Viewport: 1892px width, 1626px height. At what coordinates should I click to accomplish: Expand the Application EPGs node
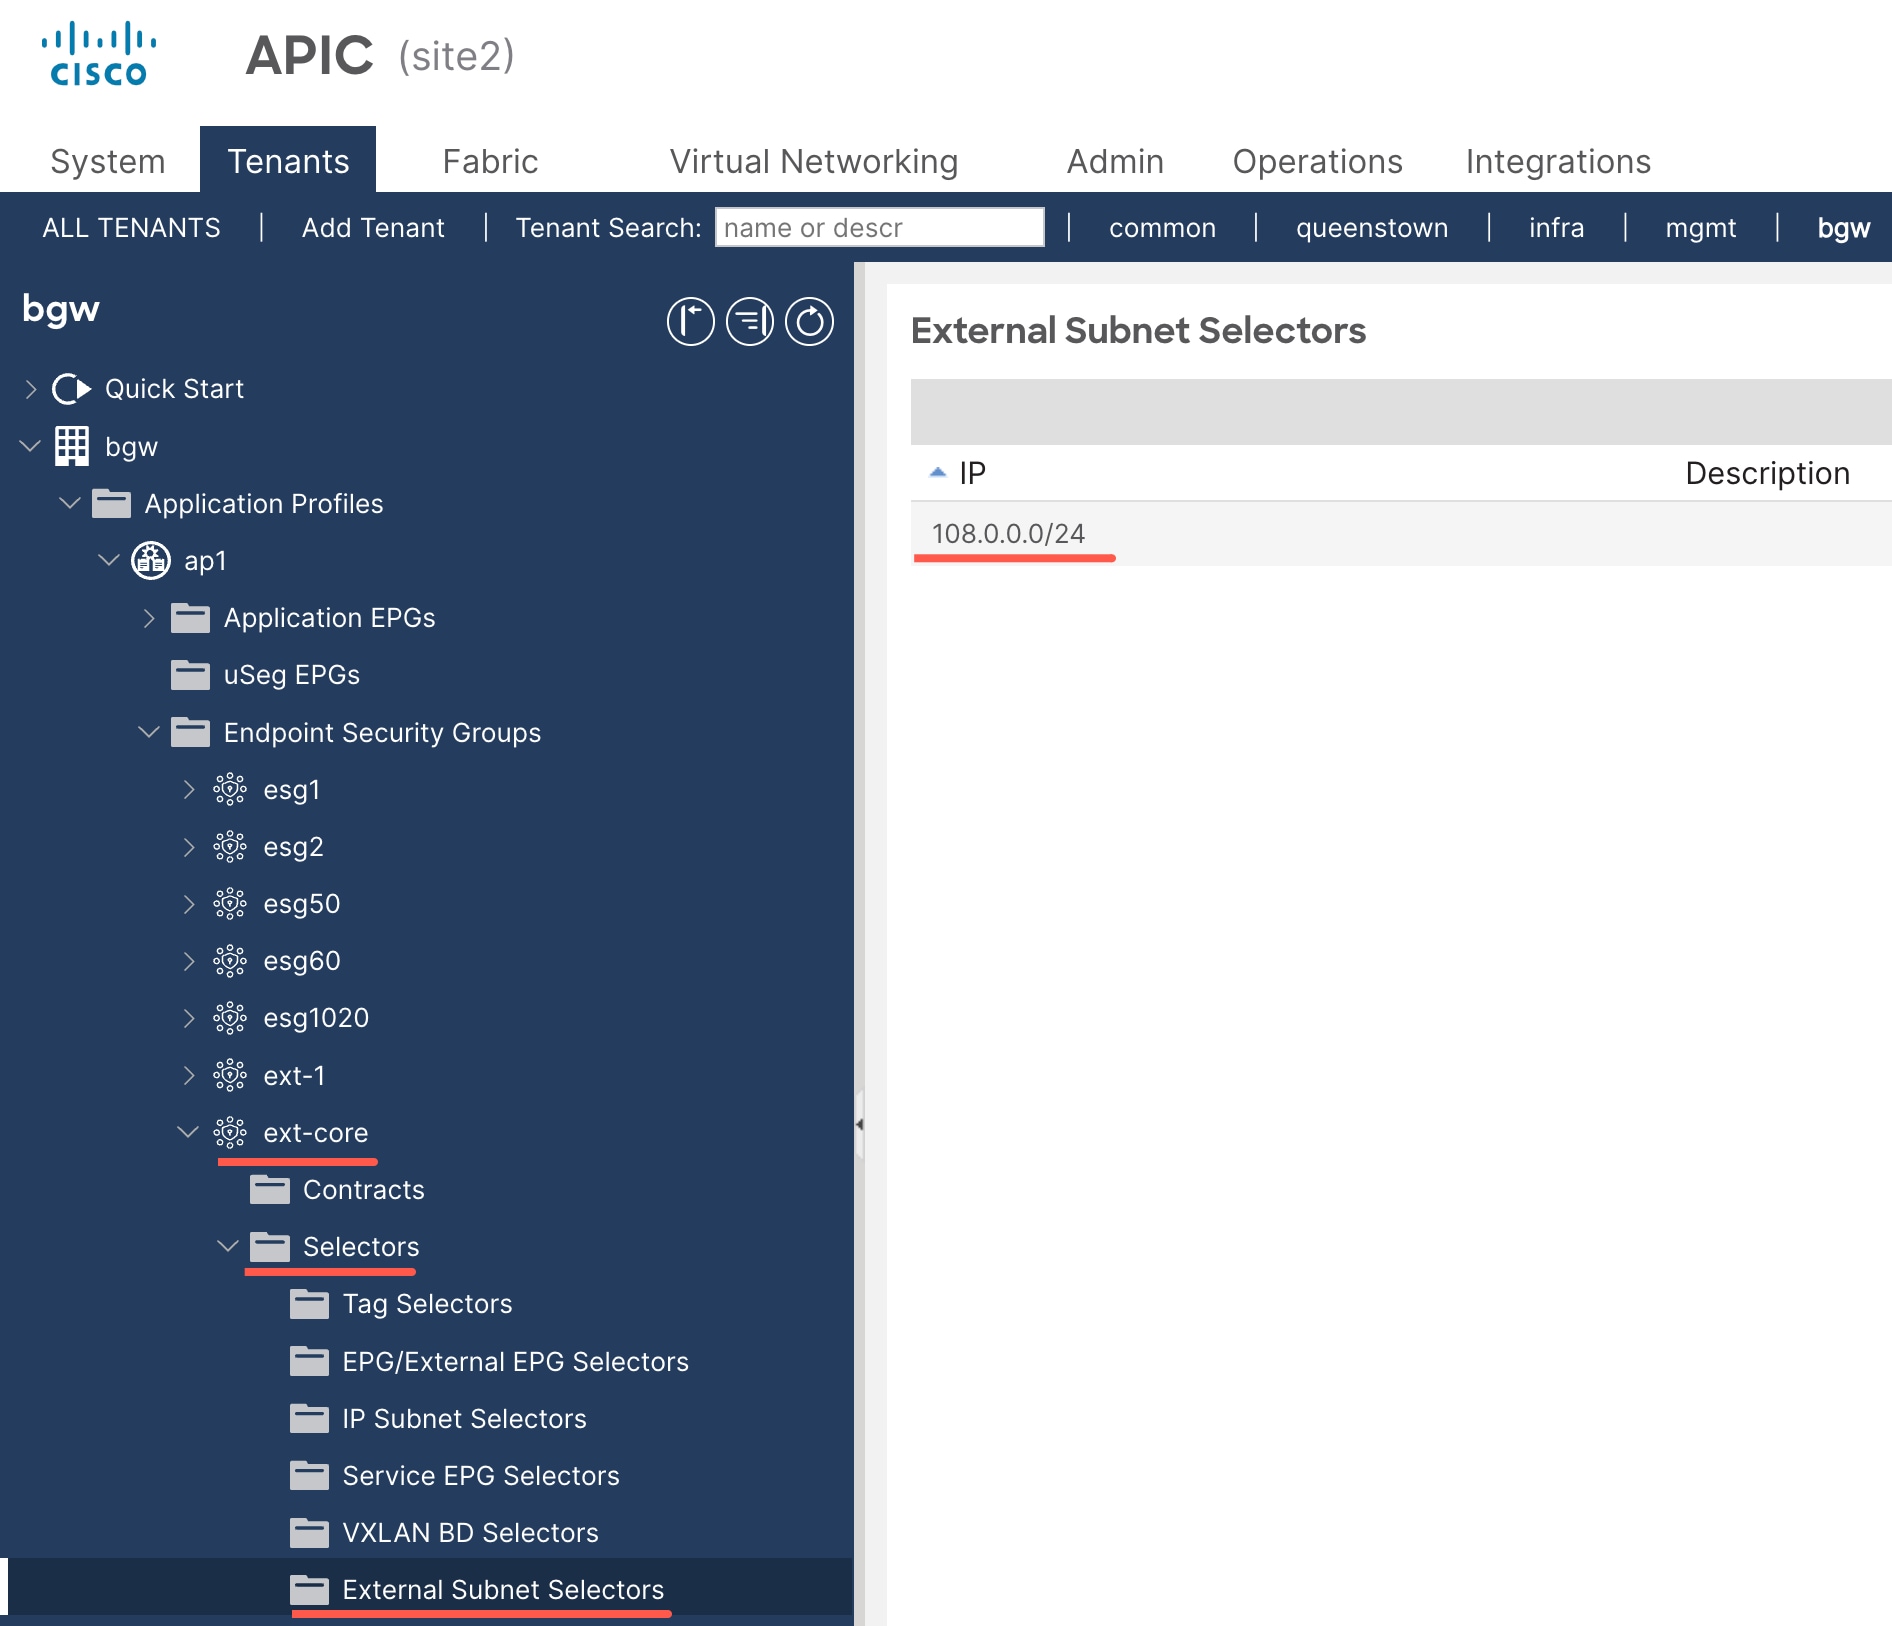[x=149, y=618]
